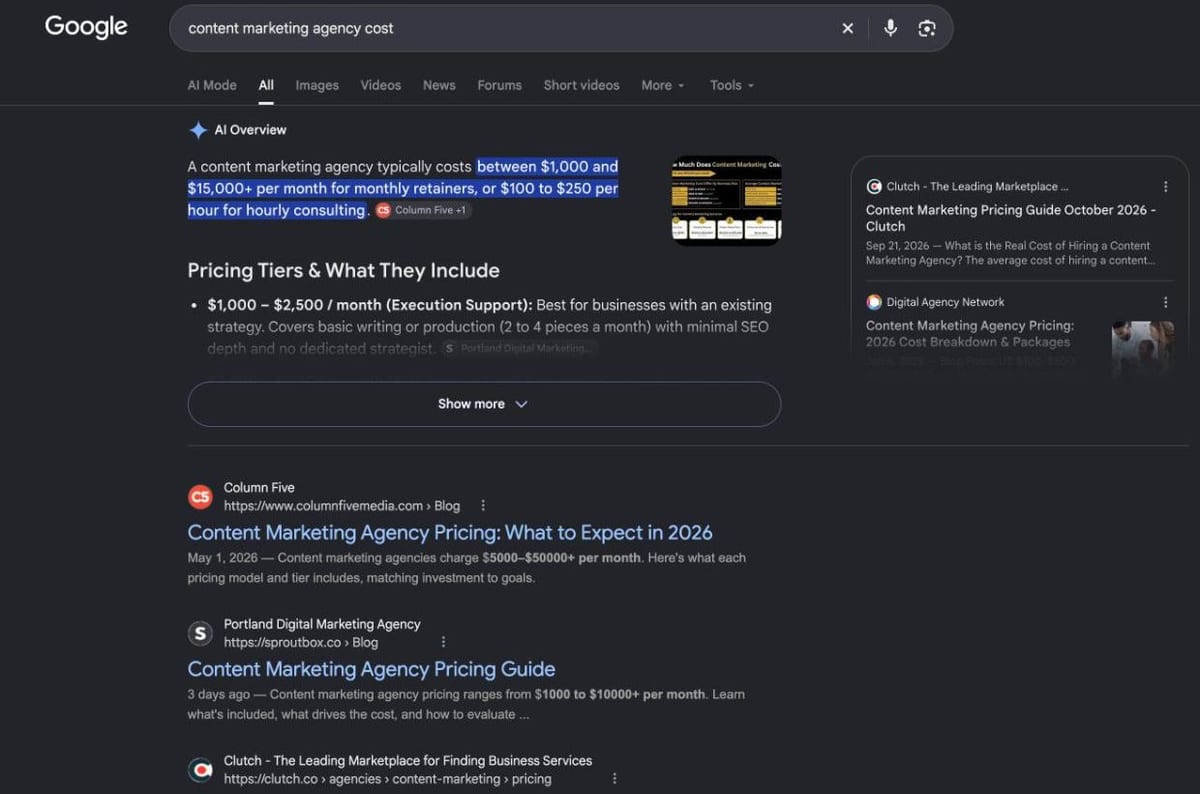This screenshot has width=1200, height=794.
Task: Click the columnfivemedia.com Blog URL text
Action: [342, 506]
